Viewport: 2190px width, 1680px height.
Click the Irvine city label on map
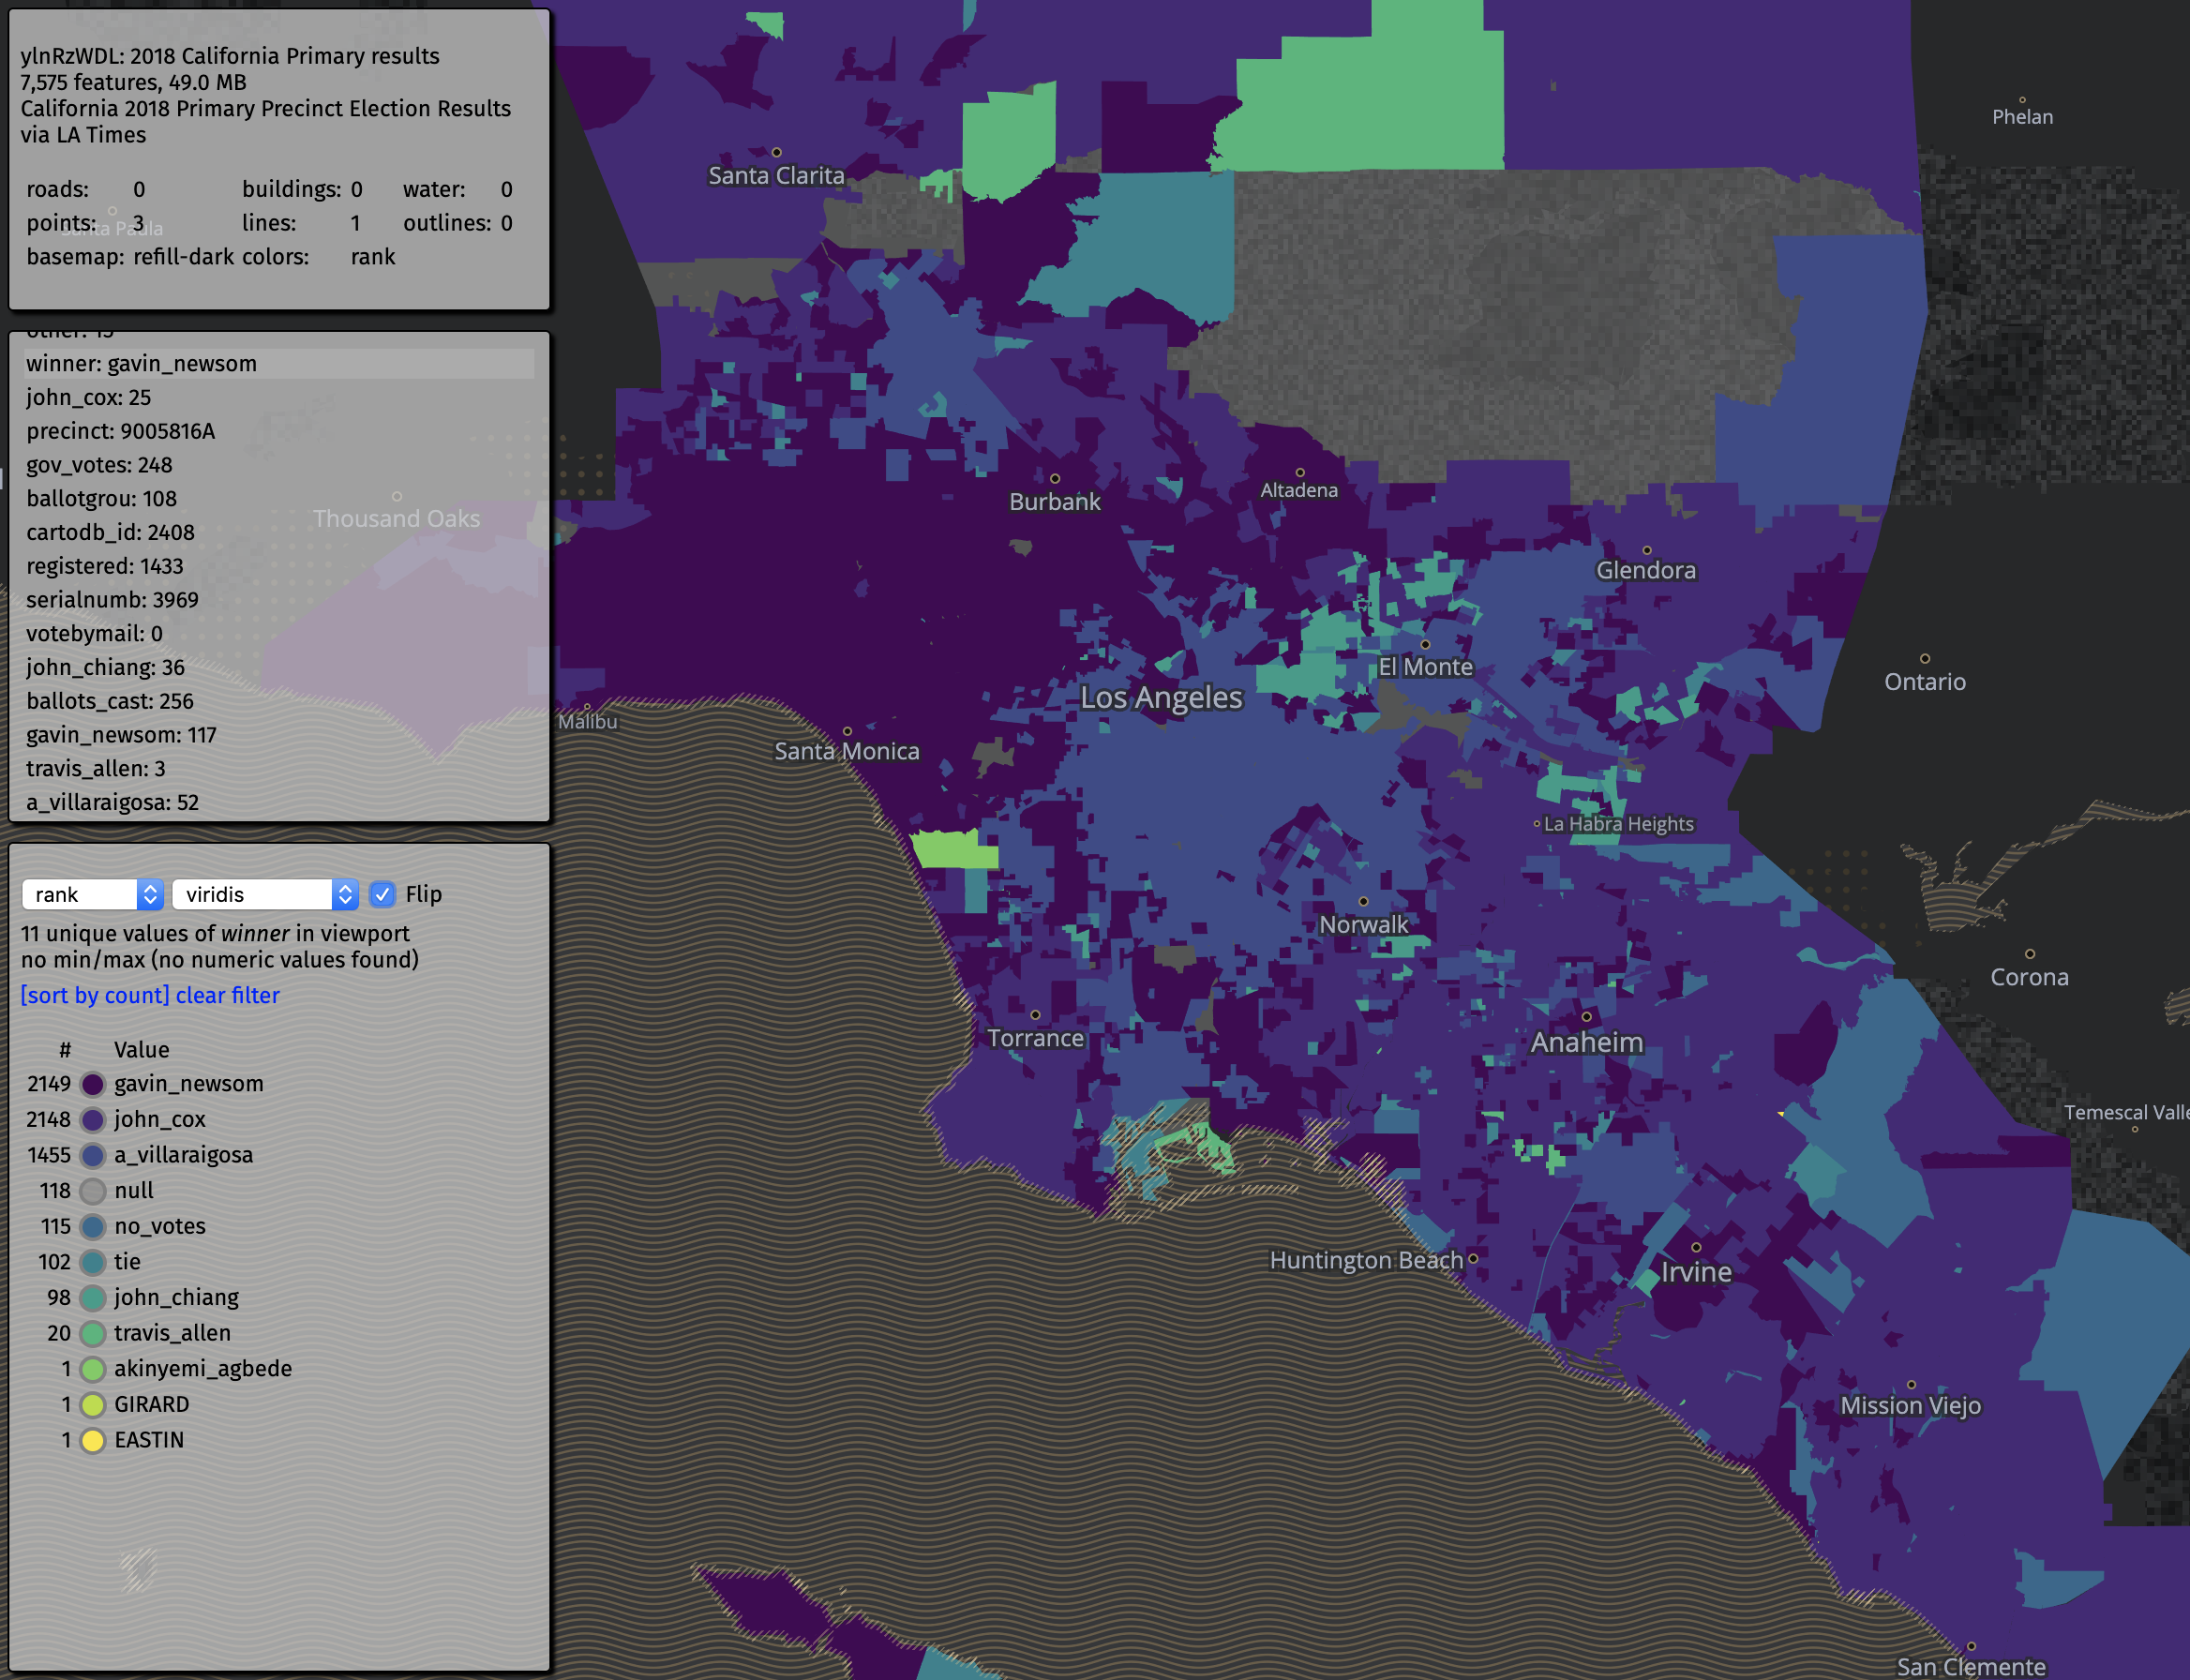pos(1696,1272)
